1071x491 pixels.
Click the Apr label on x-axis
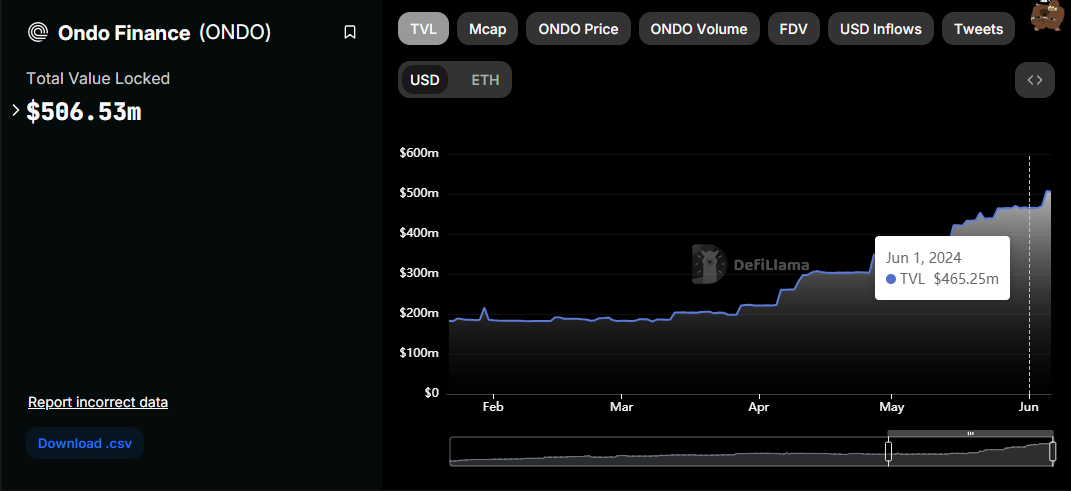[759, 407]
